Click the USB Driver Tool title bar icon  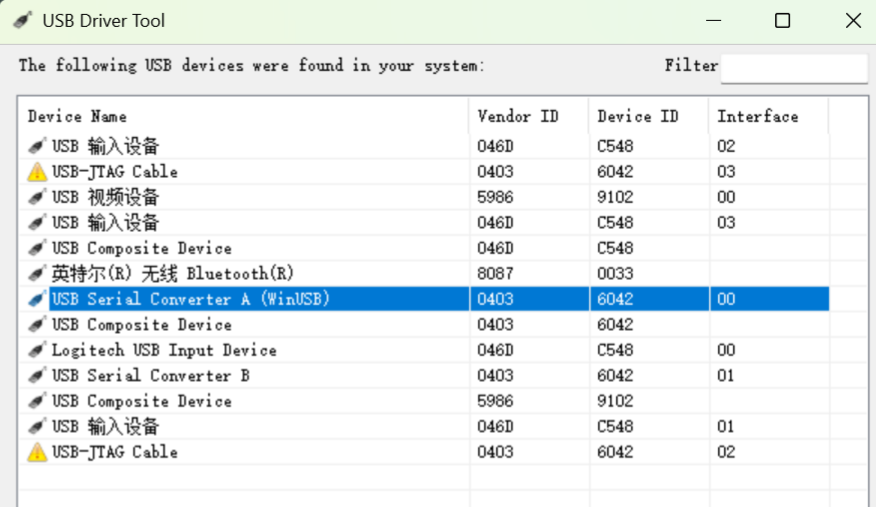click(x=23, y=21)
